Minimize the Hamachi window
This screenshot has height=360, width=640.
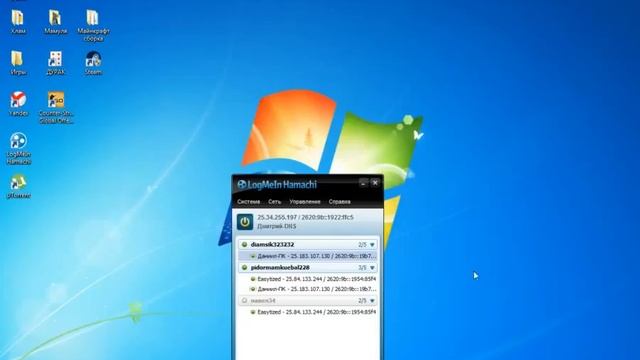pos(363,183)
